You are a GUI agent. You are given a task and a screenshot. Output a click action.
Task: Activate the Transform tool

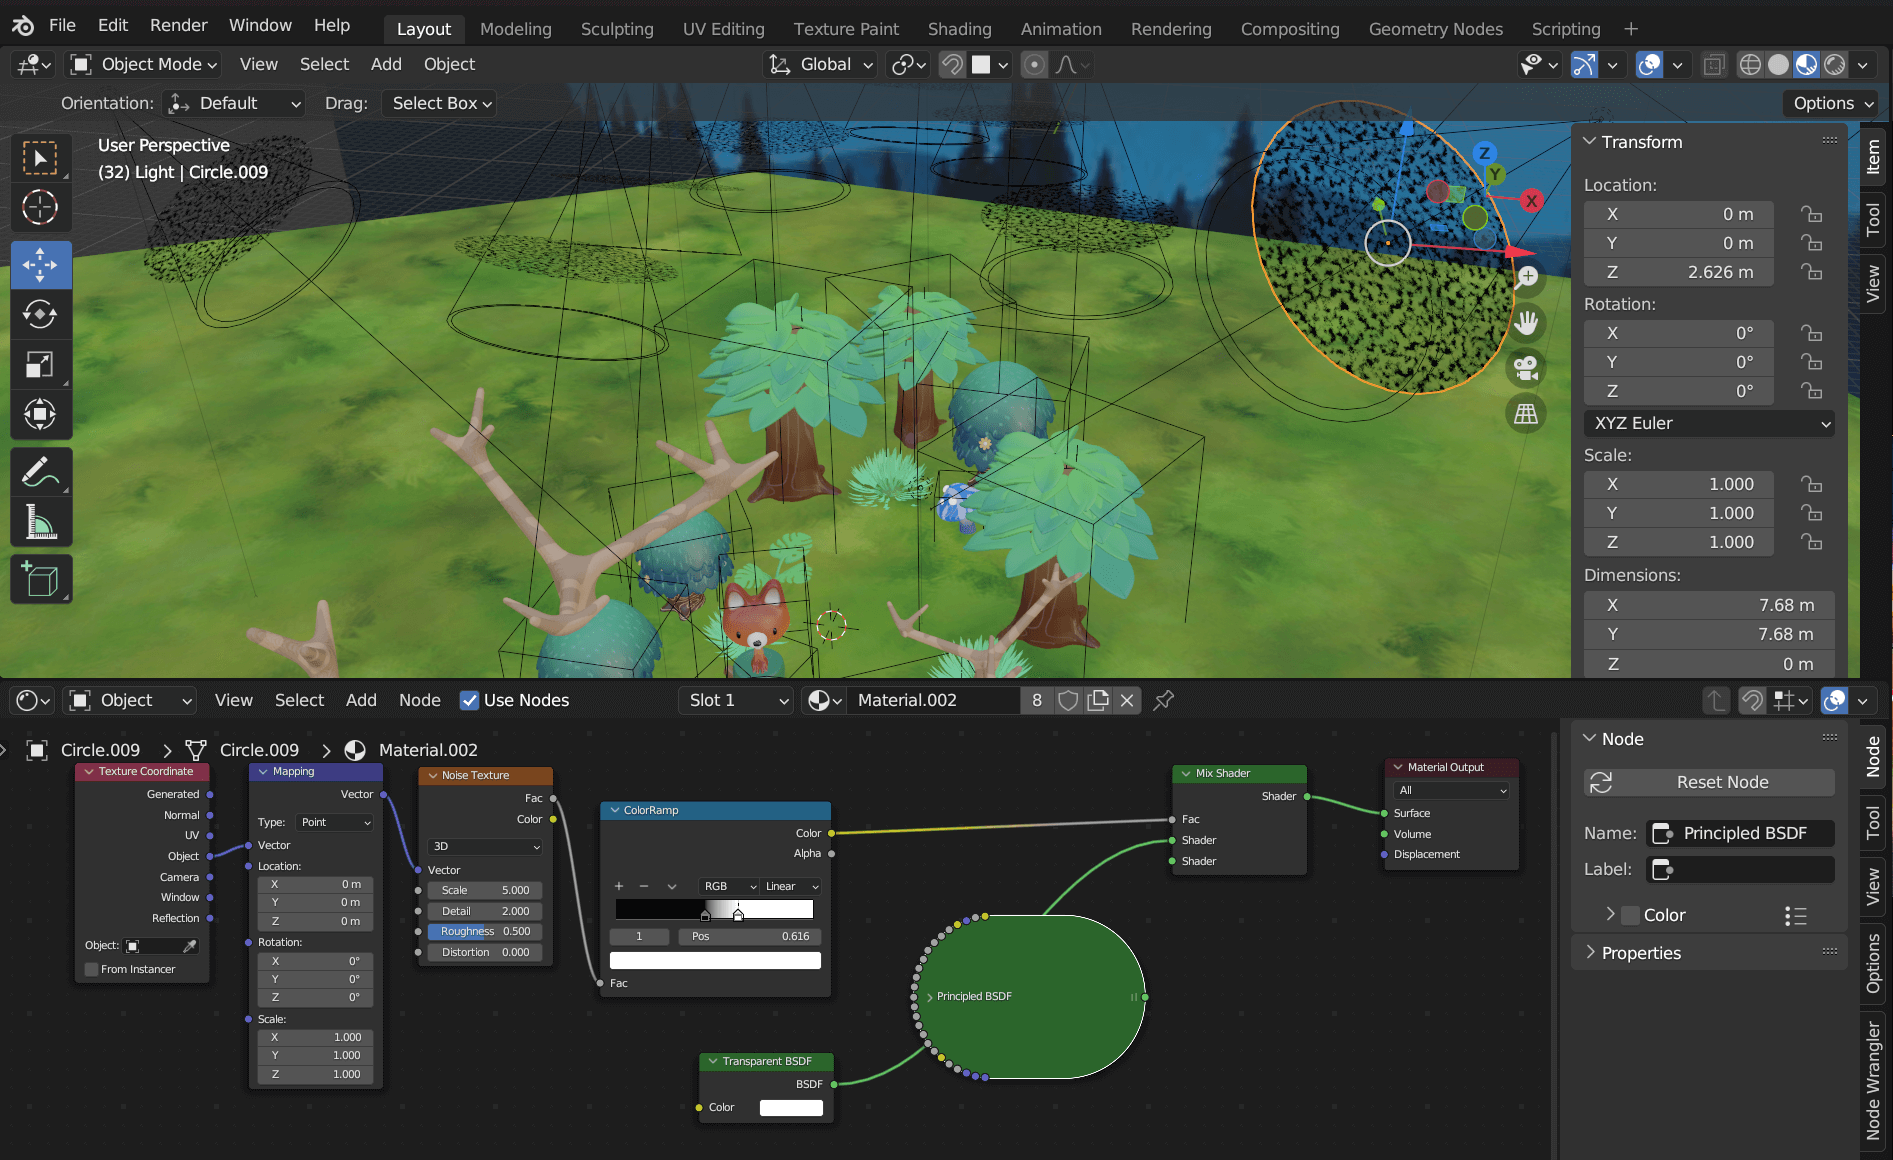tap(40, 414)
